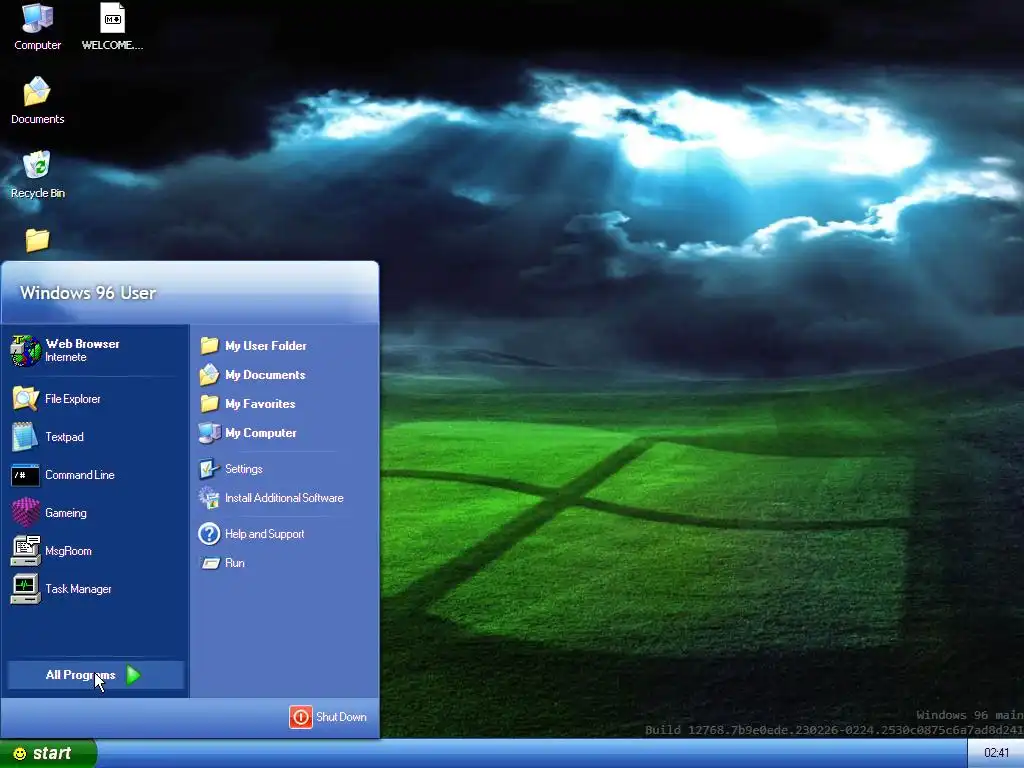Click the start button text
Viewport: 1024px width, 768px height.
52,753
